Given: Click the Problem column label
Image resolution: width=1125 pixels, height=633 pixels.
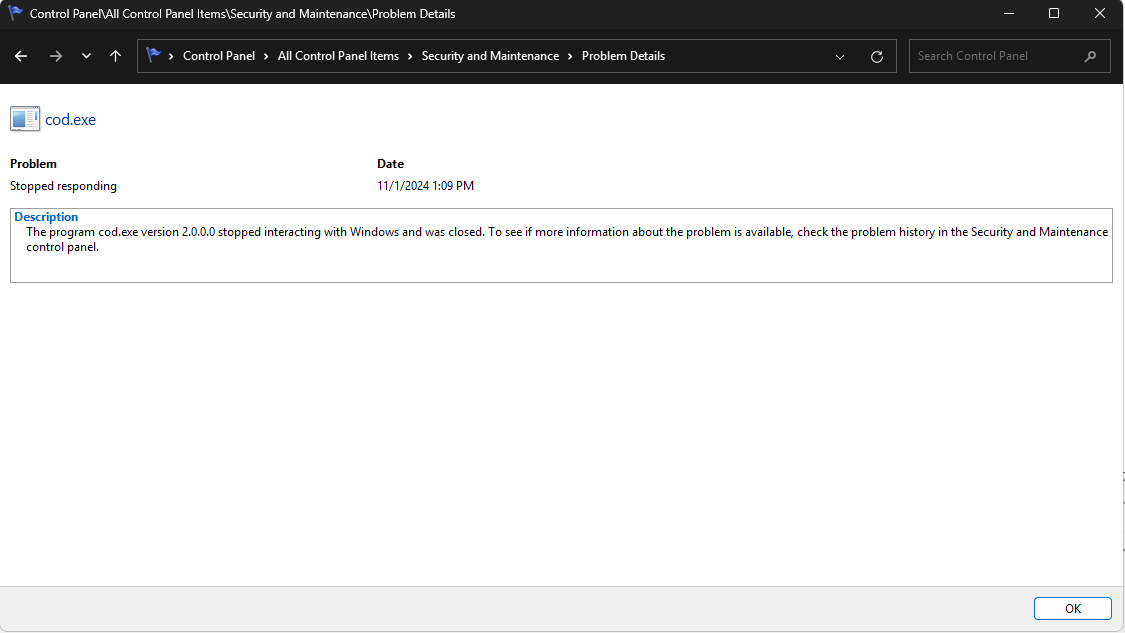Looking at the screenshot, I should (x=33, y=164).
